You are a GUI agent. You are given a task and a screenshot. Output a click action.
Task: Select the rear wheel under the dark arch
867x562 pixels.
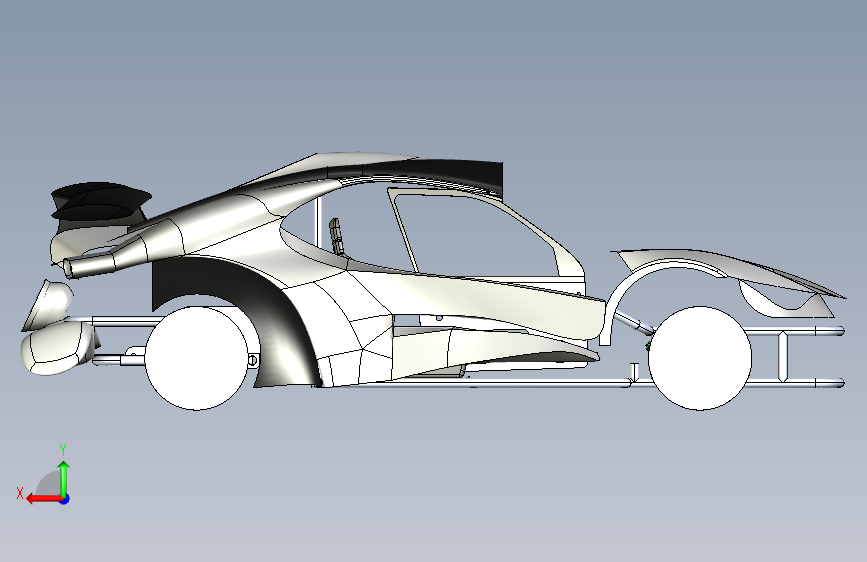[196, 358]
